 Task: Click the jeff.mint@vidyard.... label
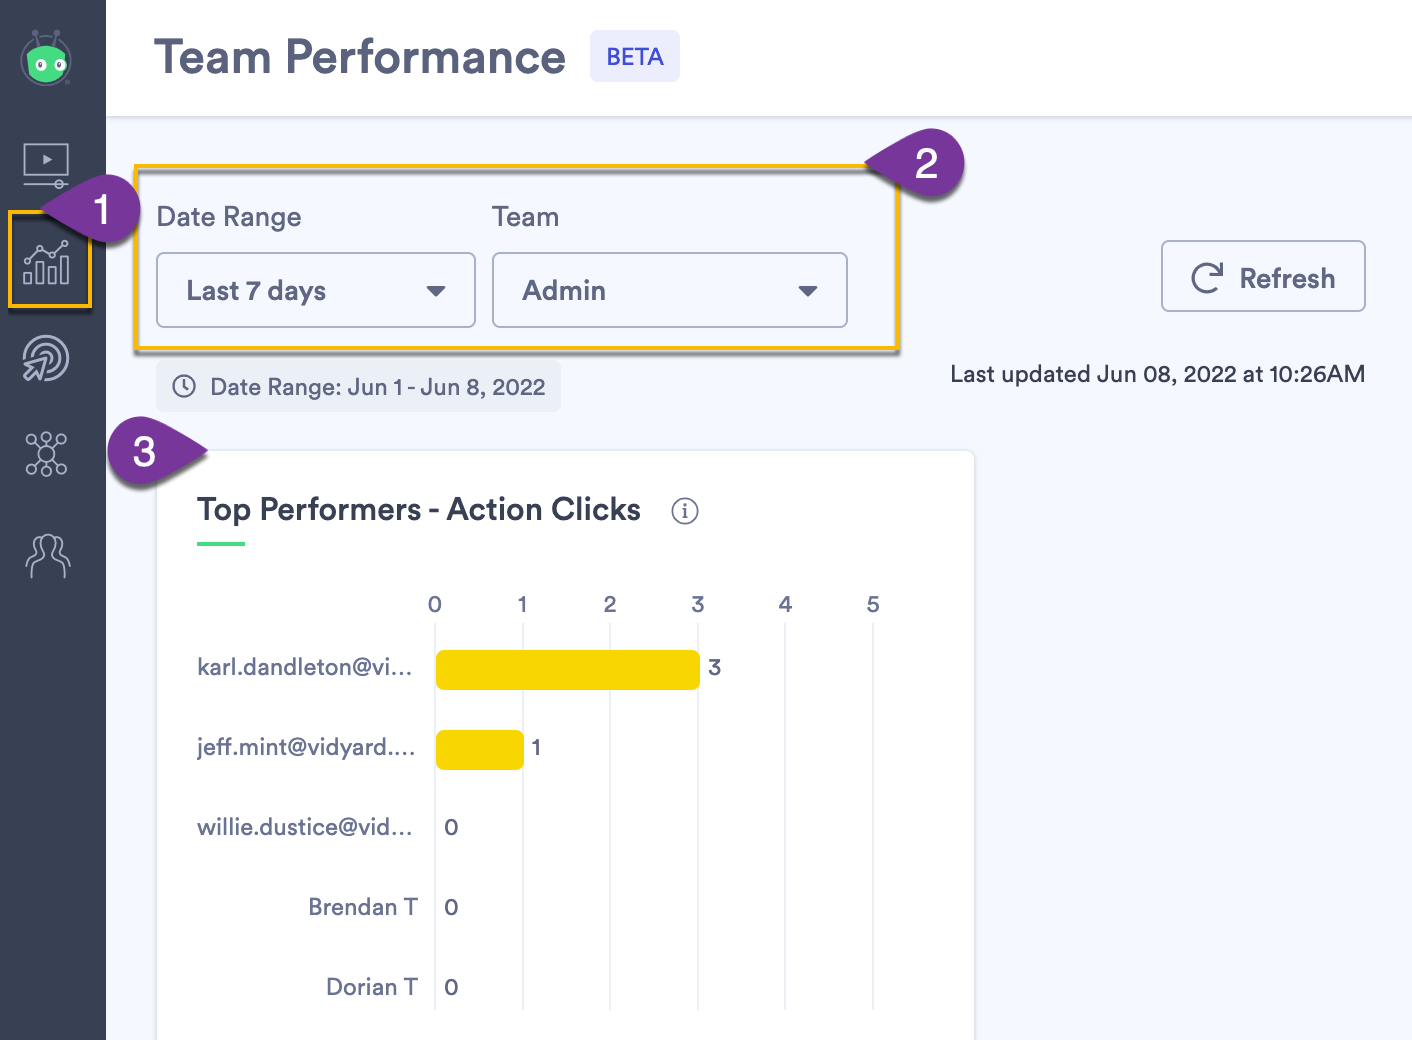coord(306,747)
